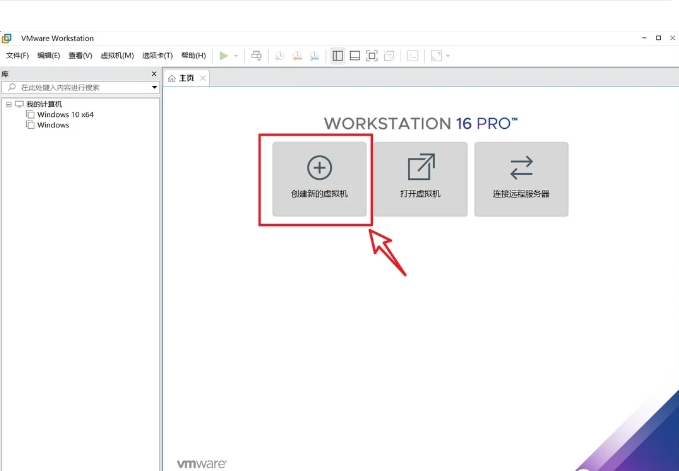679x471 pixels.
Task: Click the Unity mode toolbar icon
Action: (x=389, y=56)
